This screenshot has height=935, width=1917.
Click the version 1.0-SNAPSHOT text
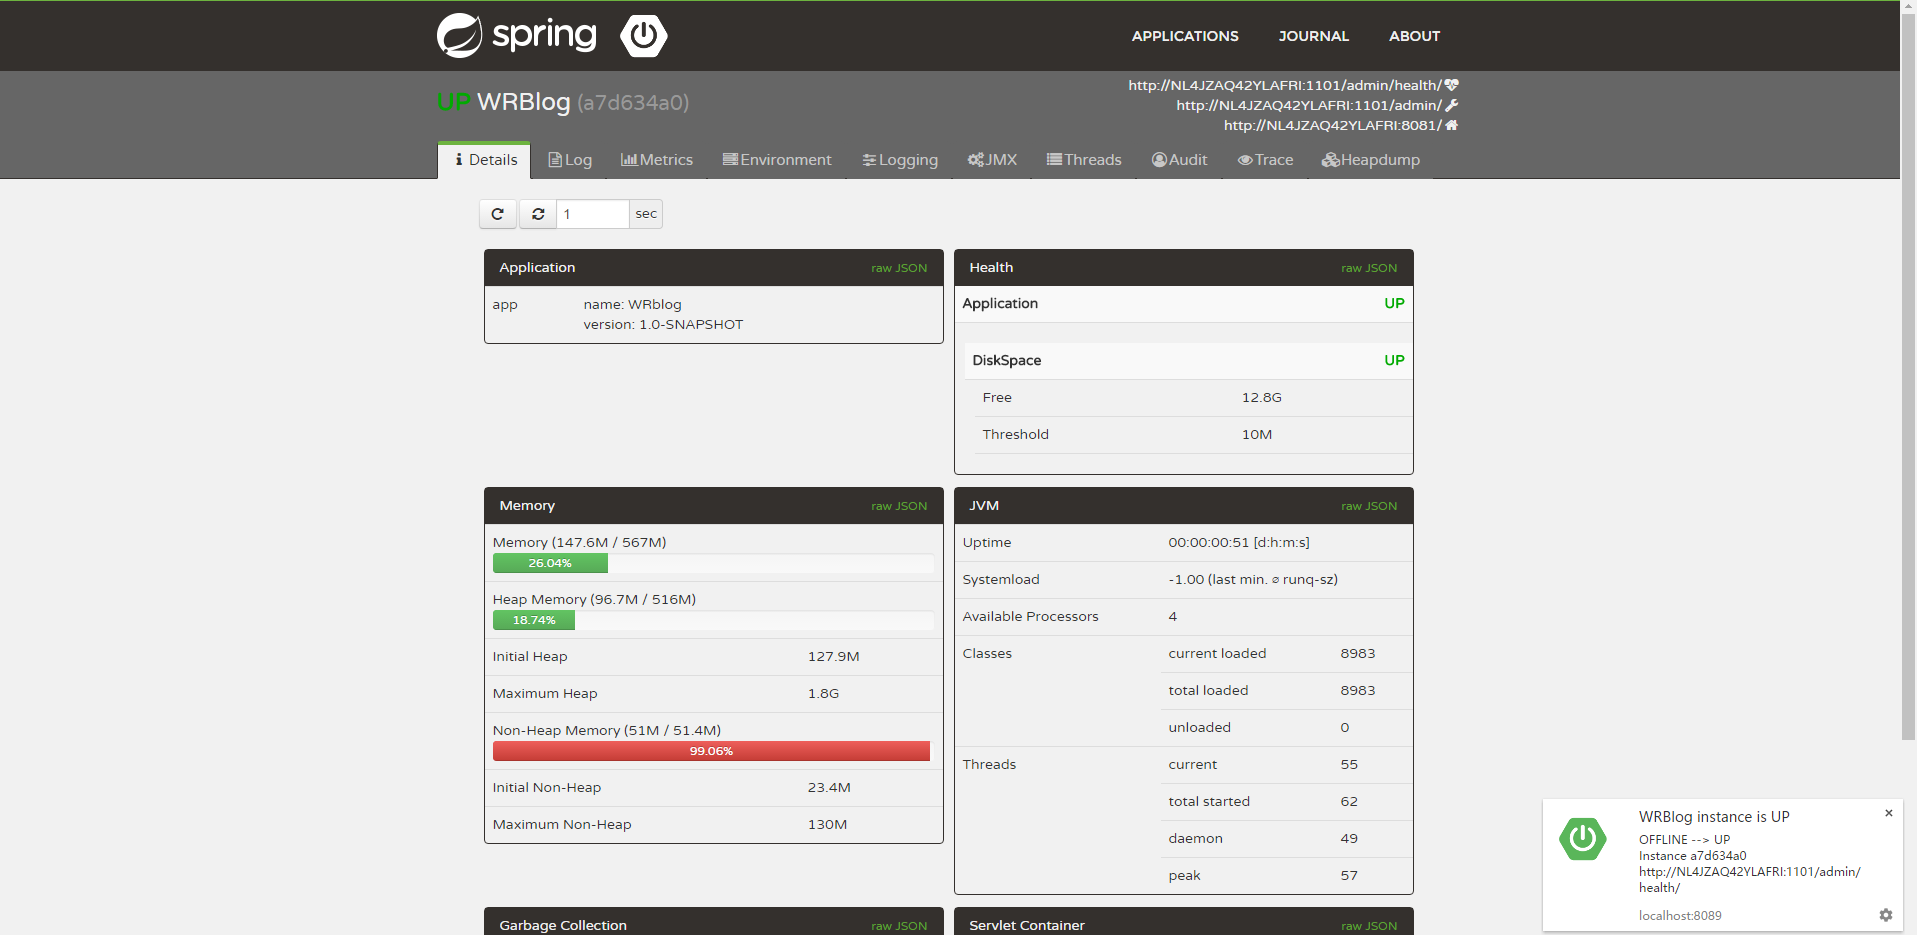pos(663,324)
